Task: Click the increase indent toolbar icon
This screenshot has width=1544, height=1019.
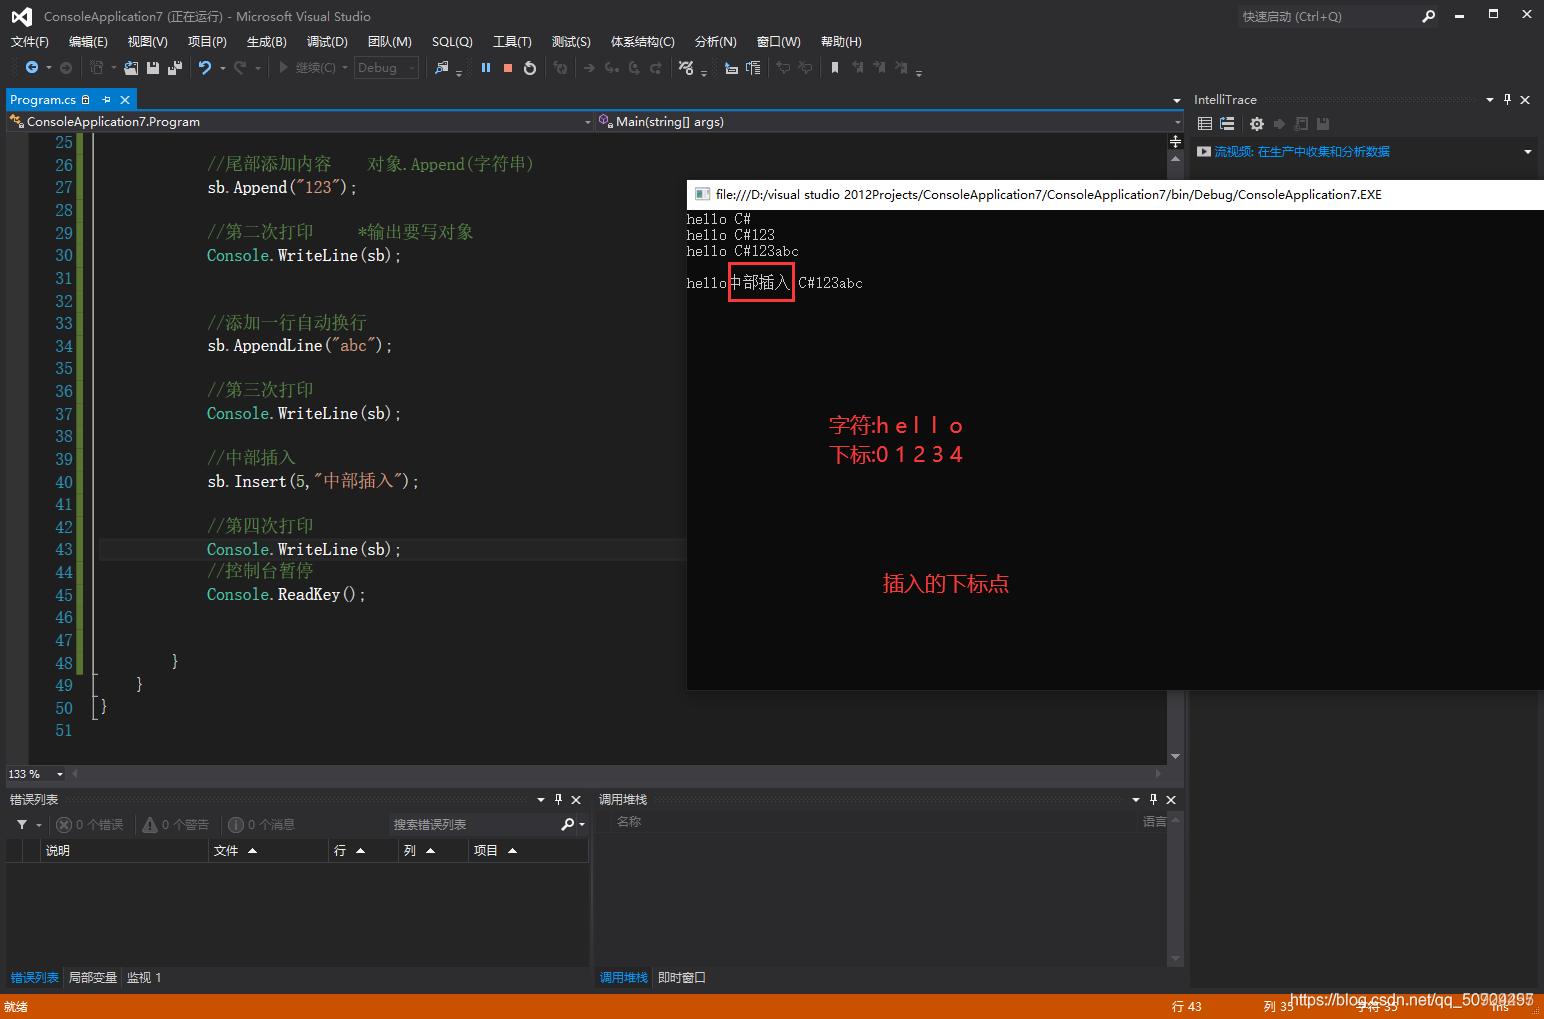Action: click(x=753, y=68)
